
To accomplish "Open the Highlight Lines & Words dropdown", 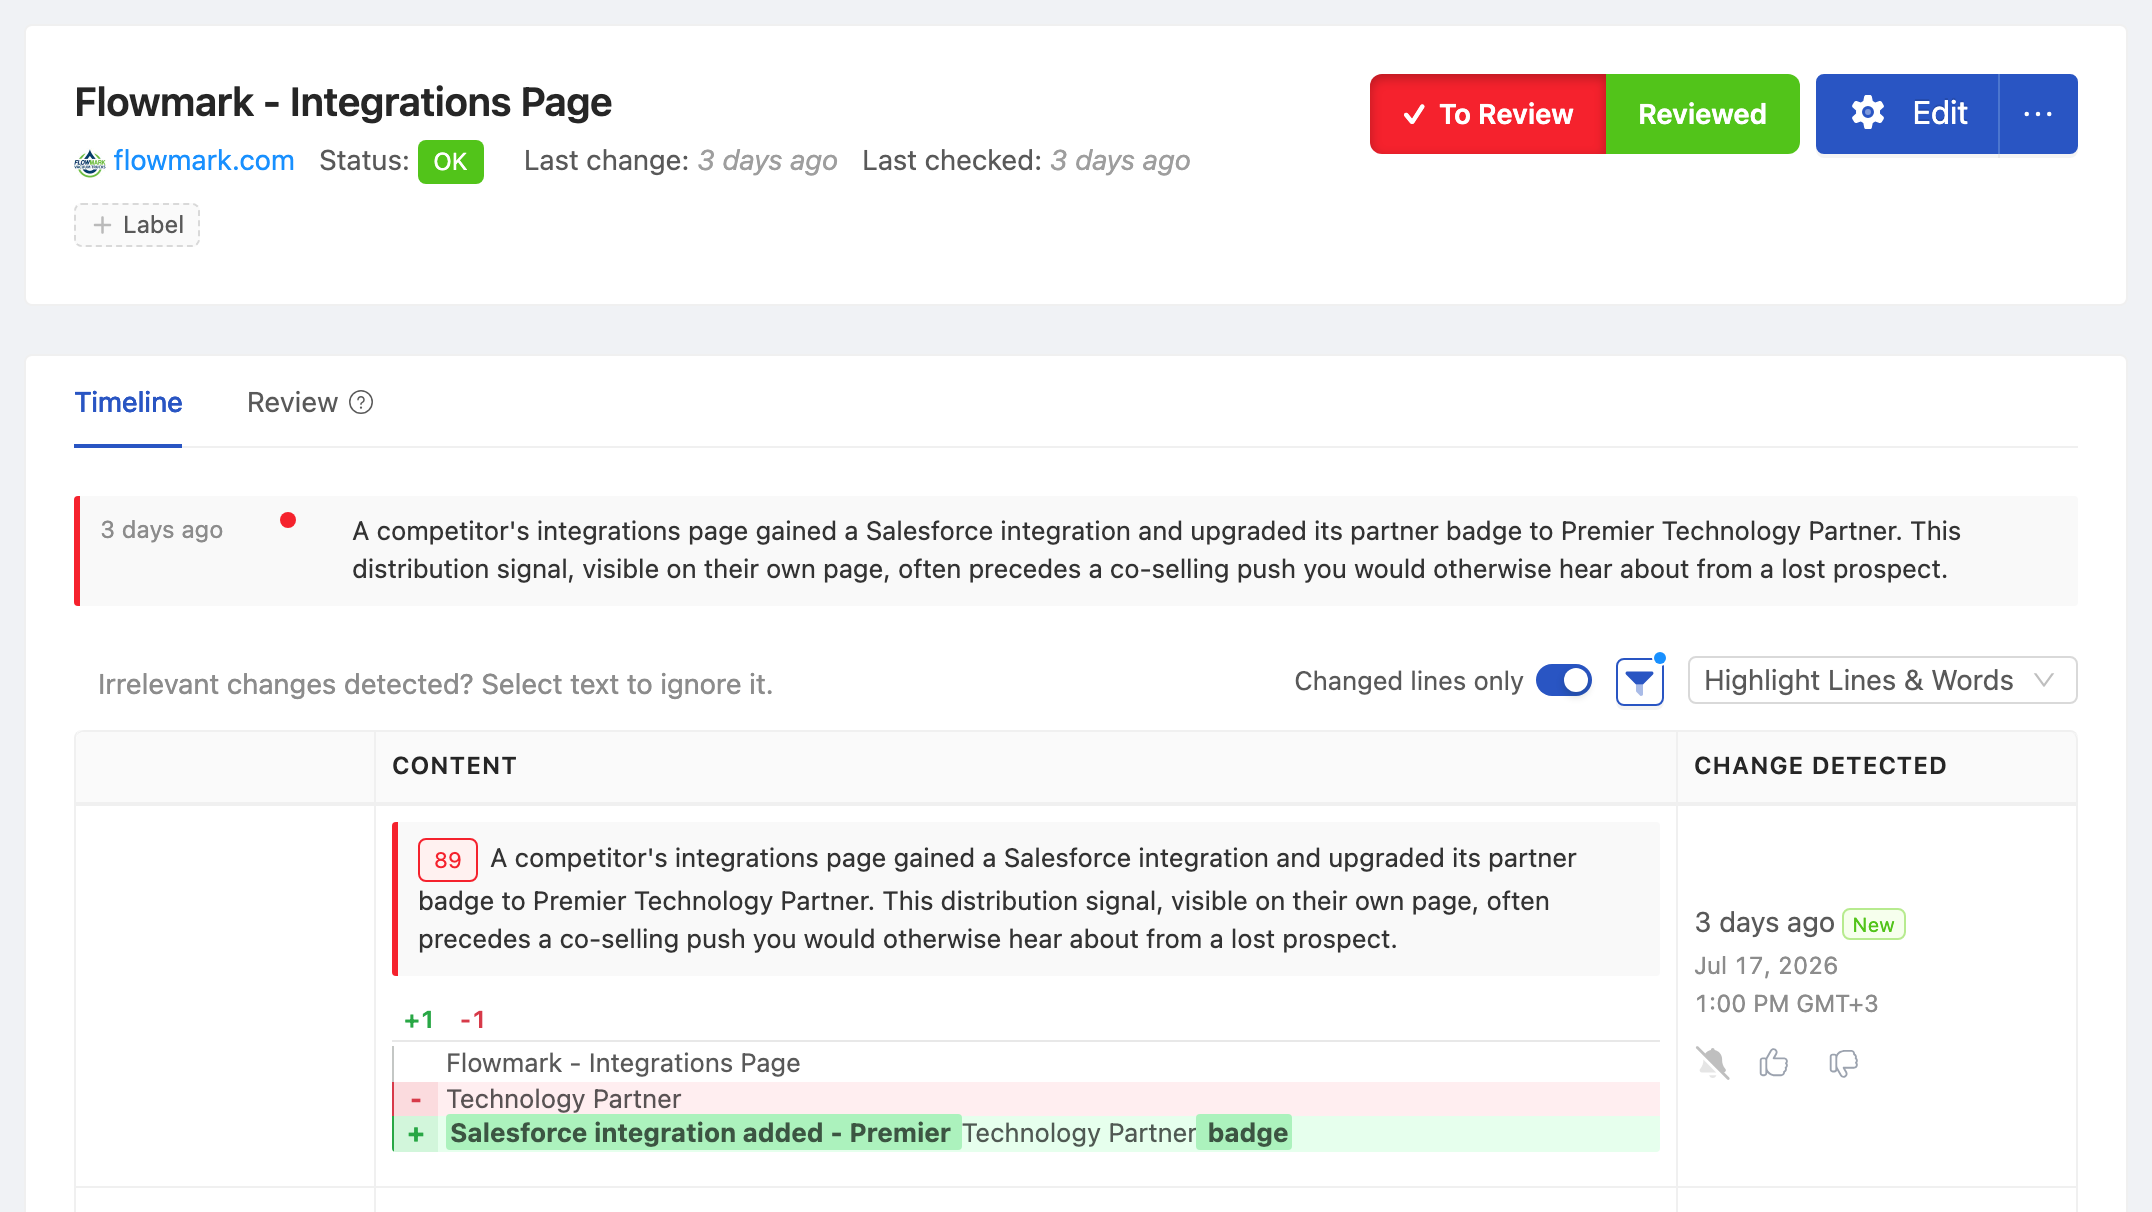I will point(1882,681).
